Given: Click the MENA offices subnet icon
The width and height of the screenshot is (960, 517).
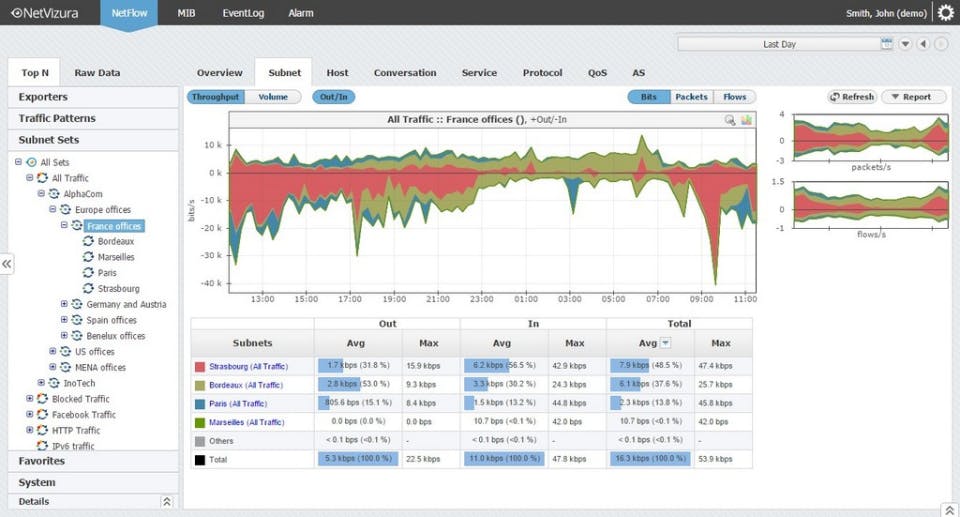Looking at the screenshot, I should (x=66, y=368).
